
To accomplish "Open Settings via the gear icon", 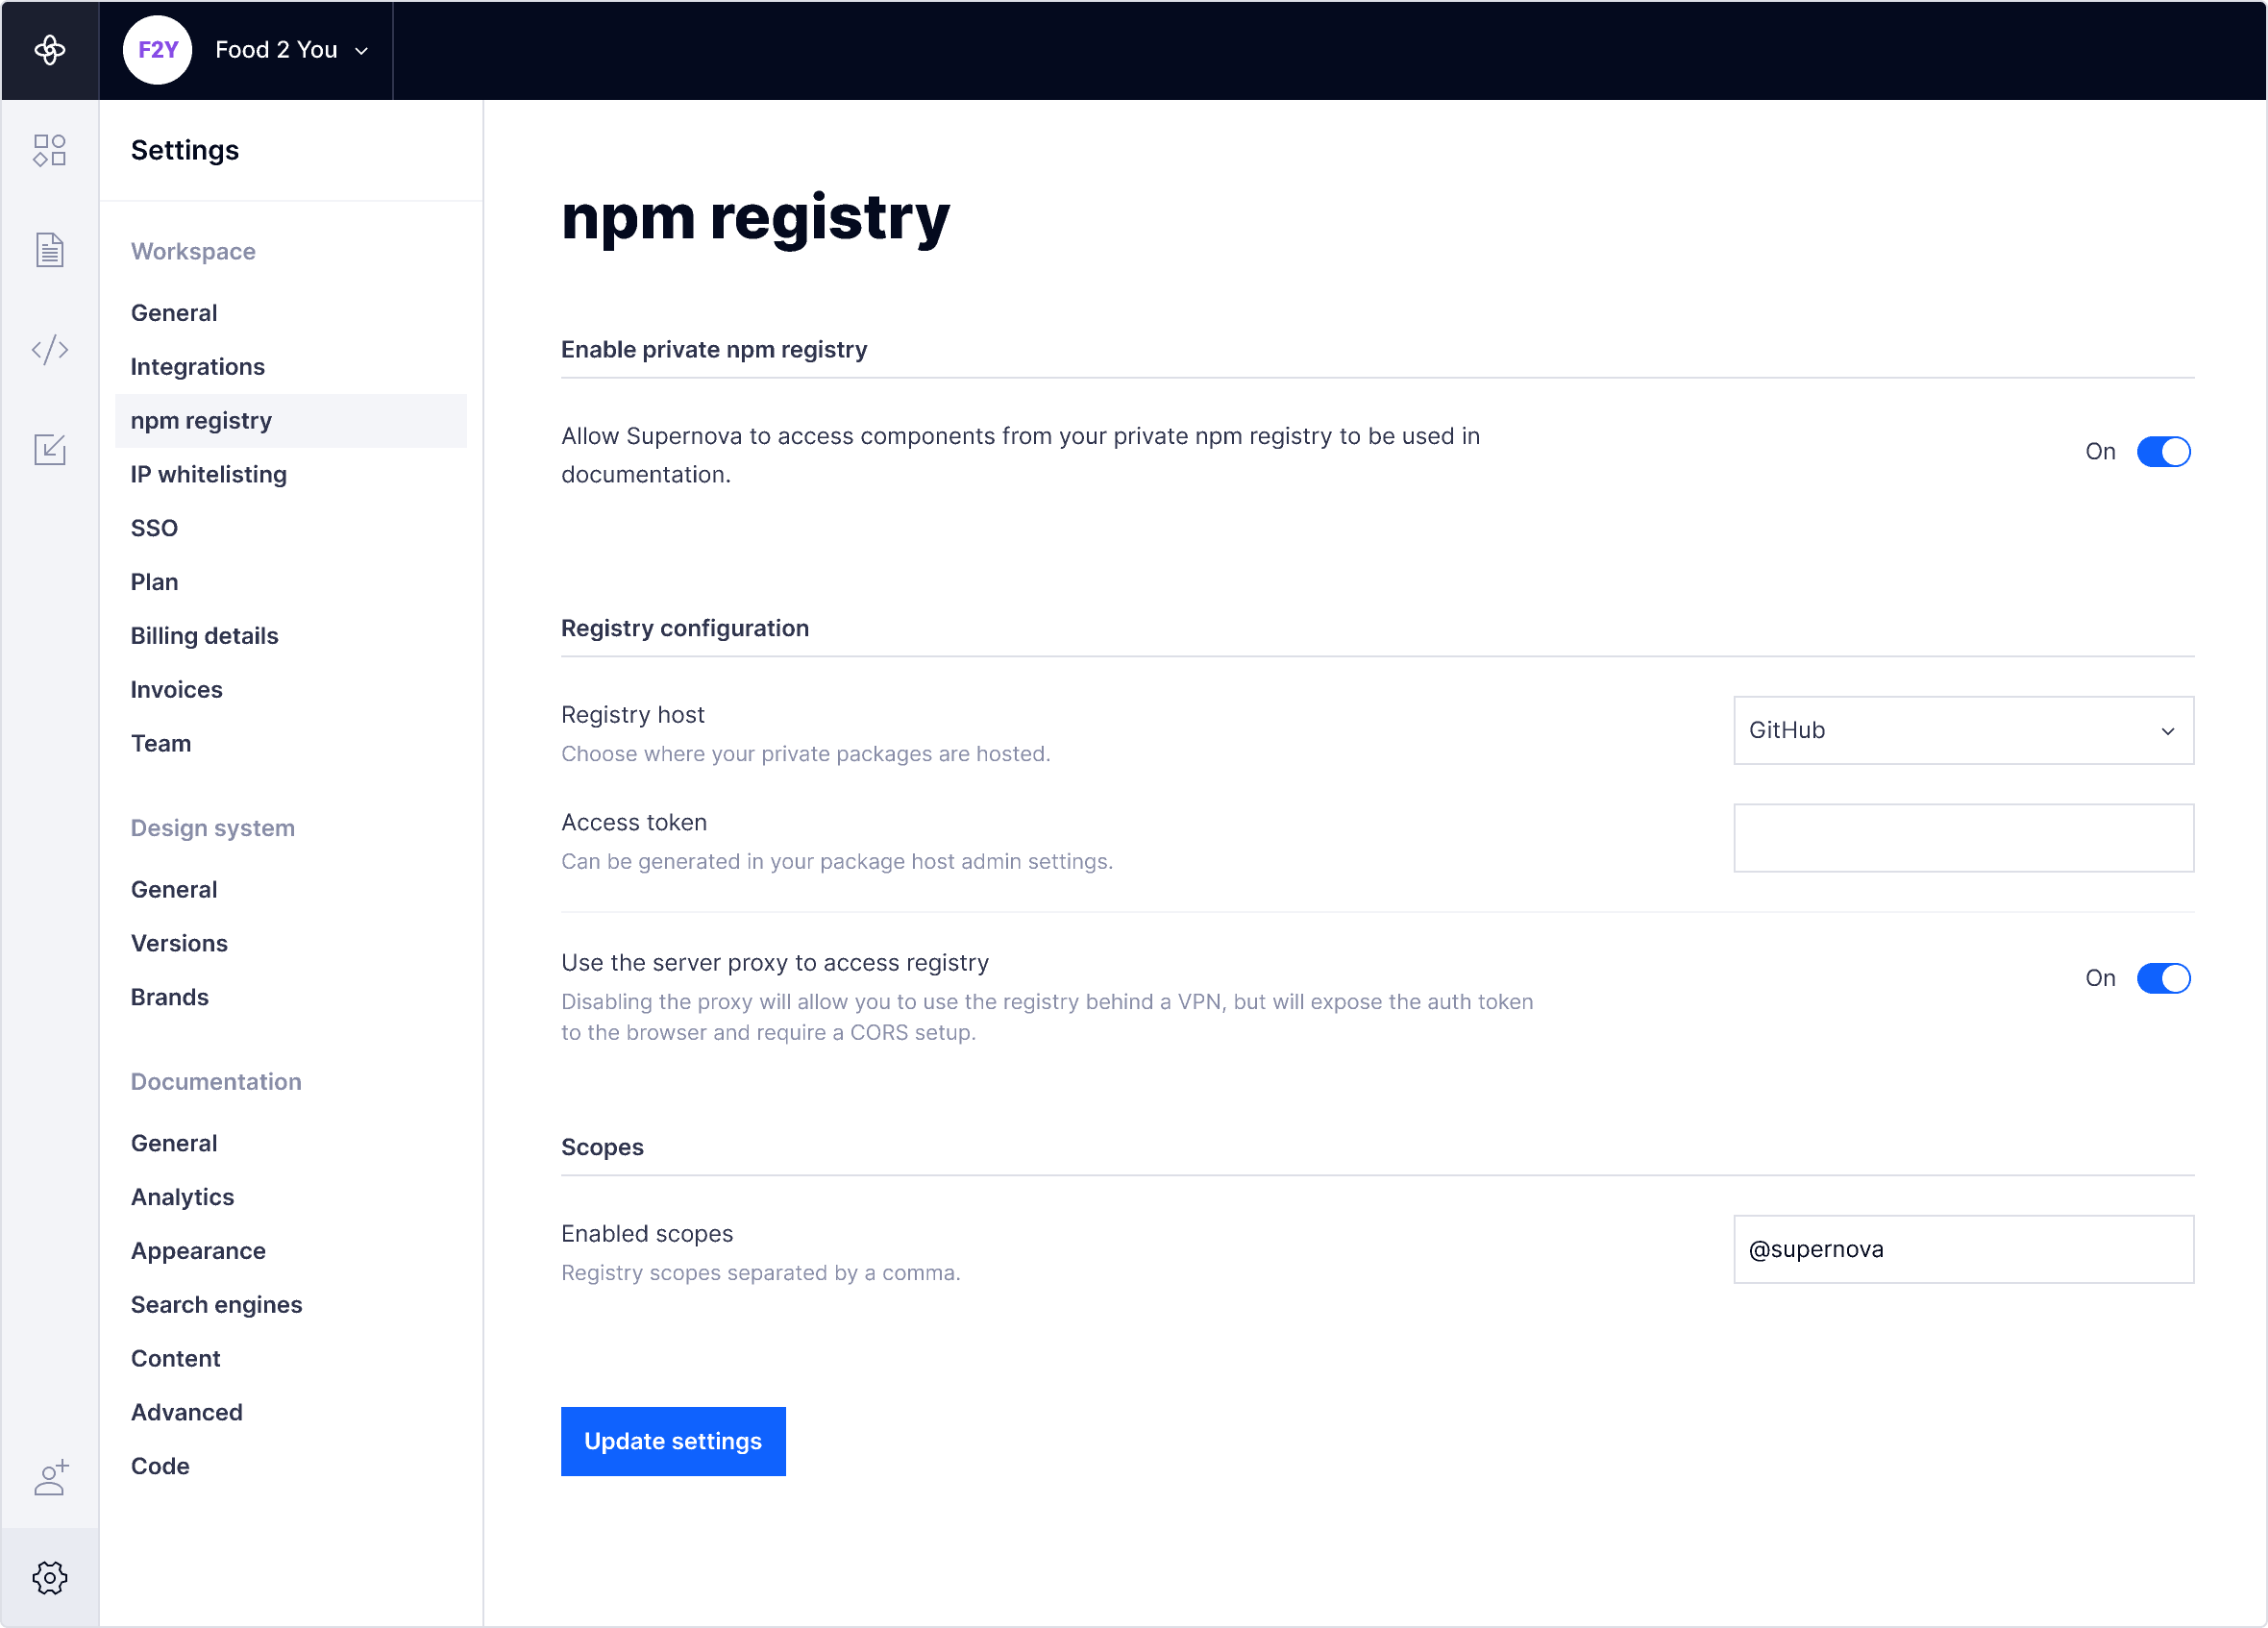I will 50,1578.
